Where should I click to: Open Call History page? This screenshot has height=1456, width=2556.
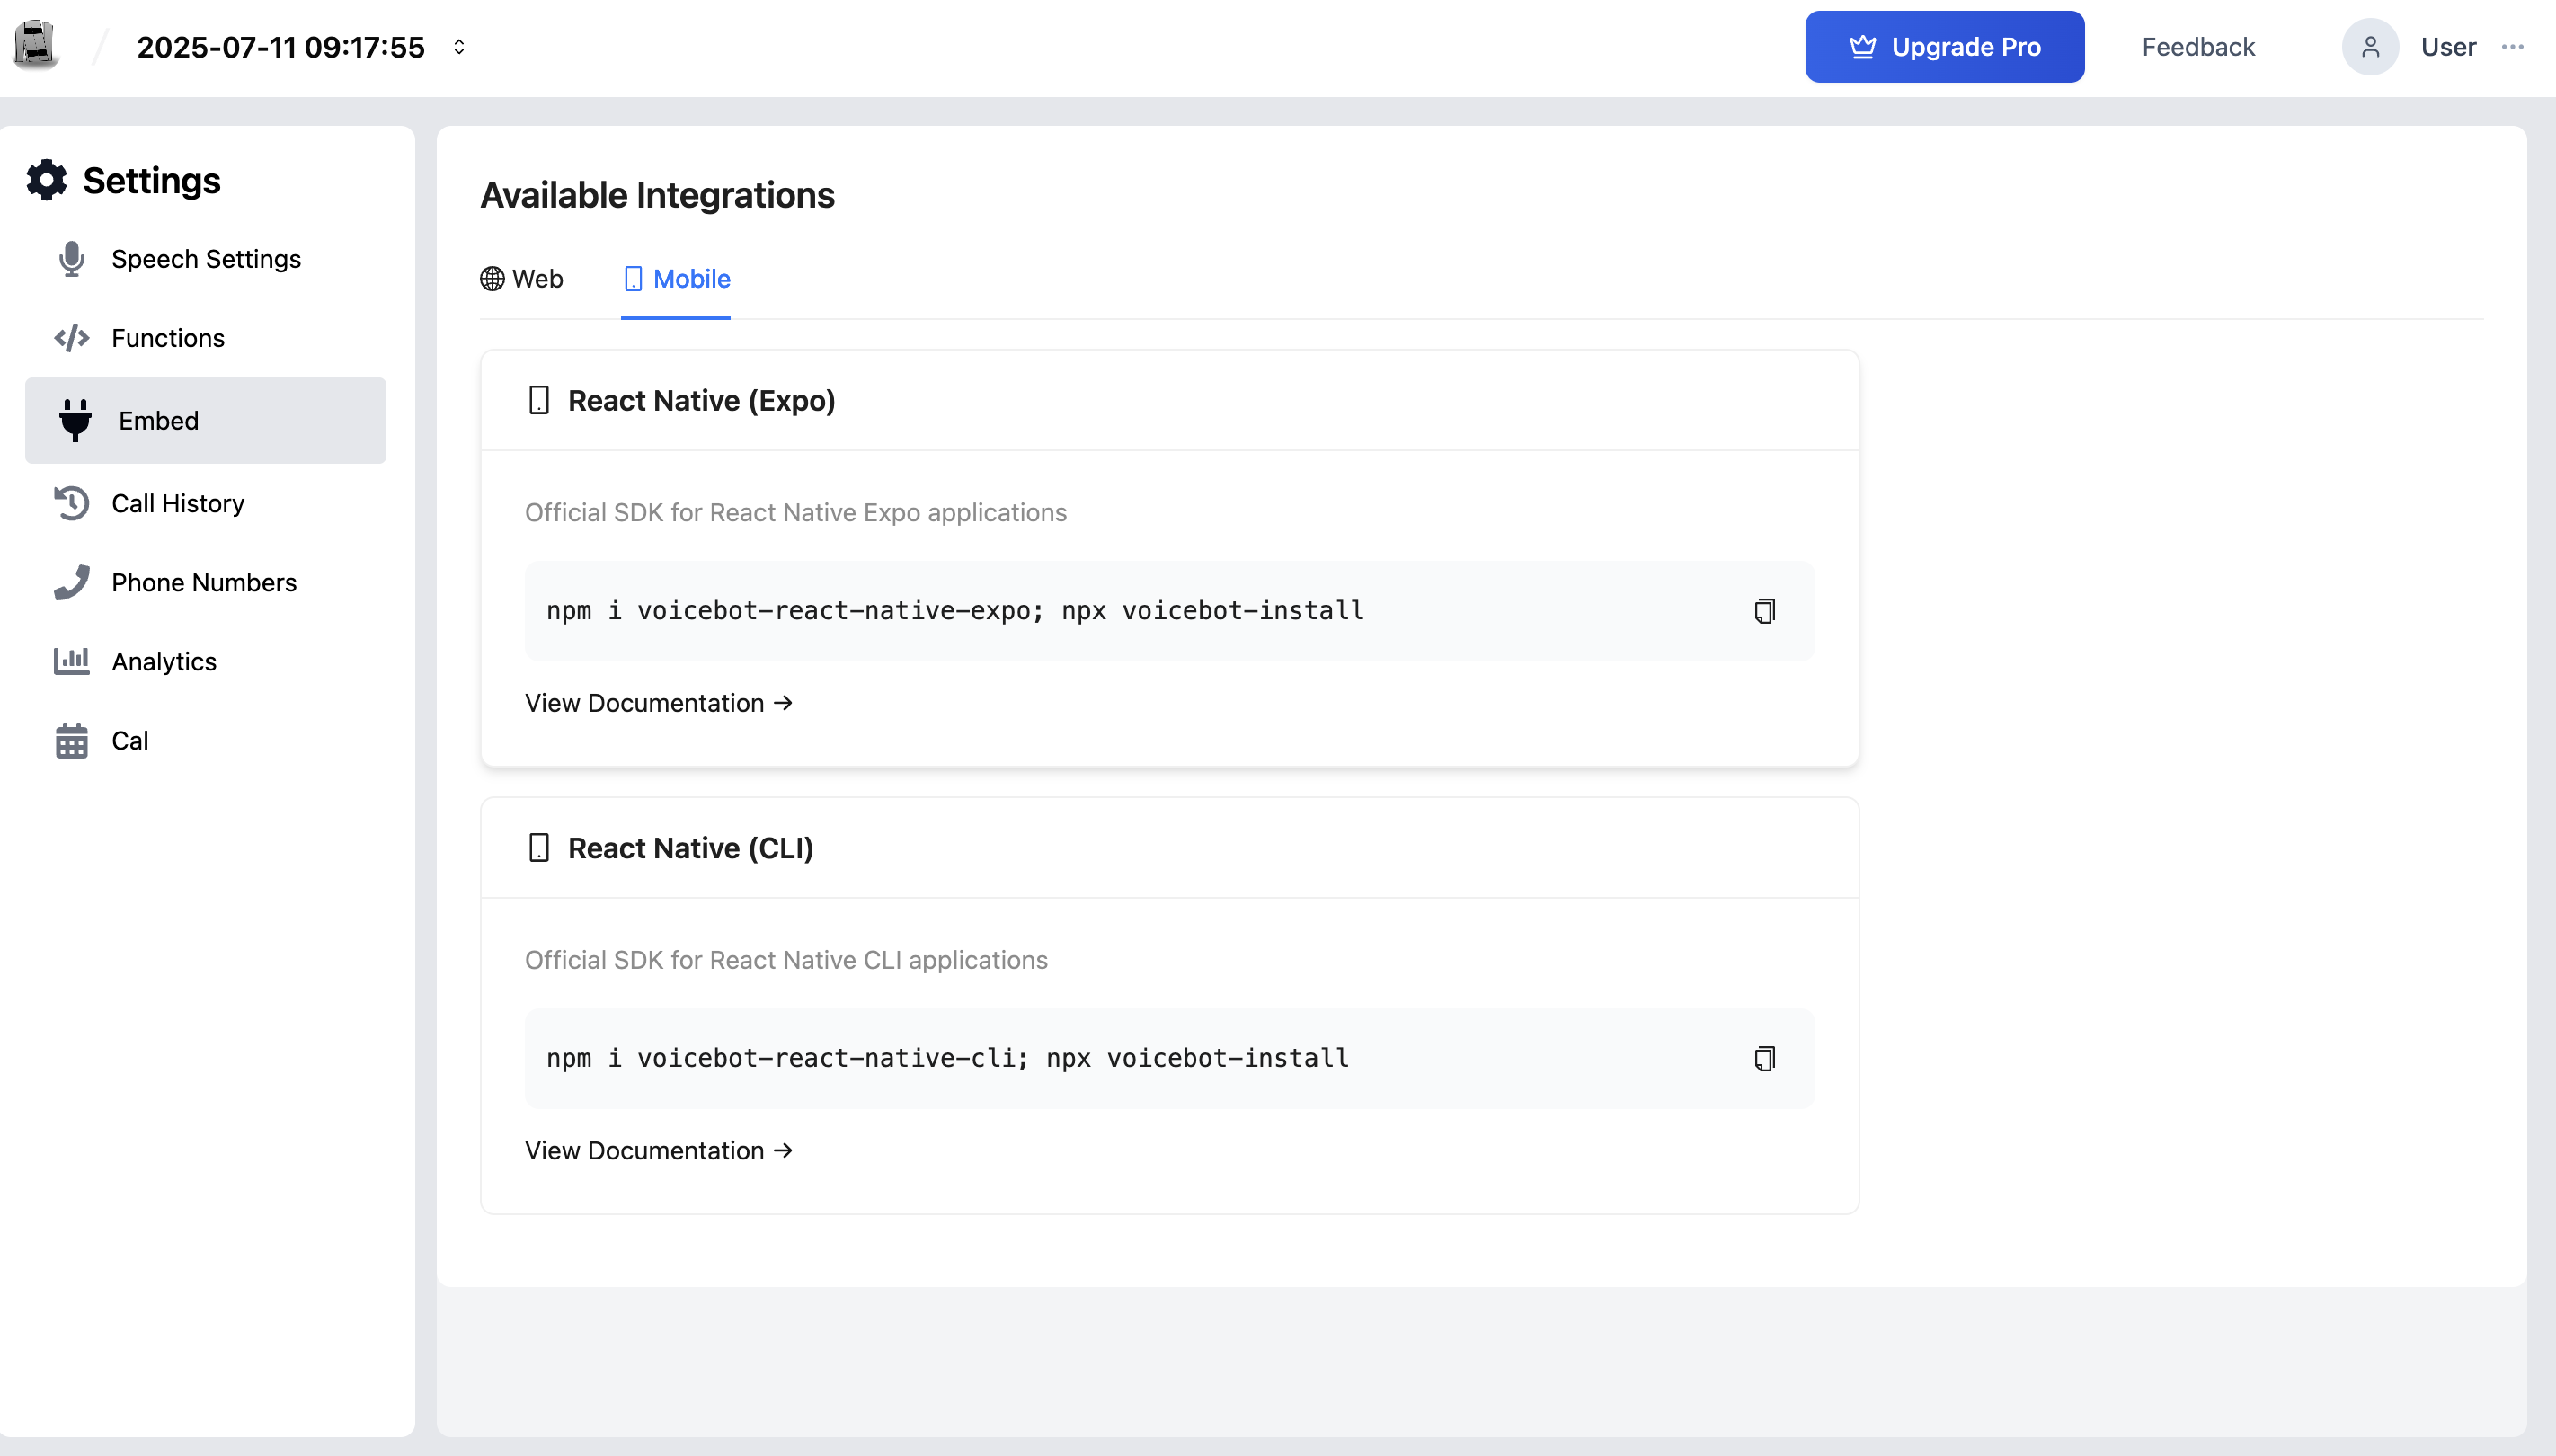(x=206, y=503)
